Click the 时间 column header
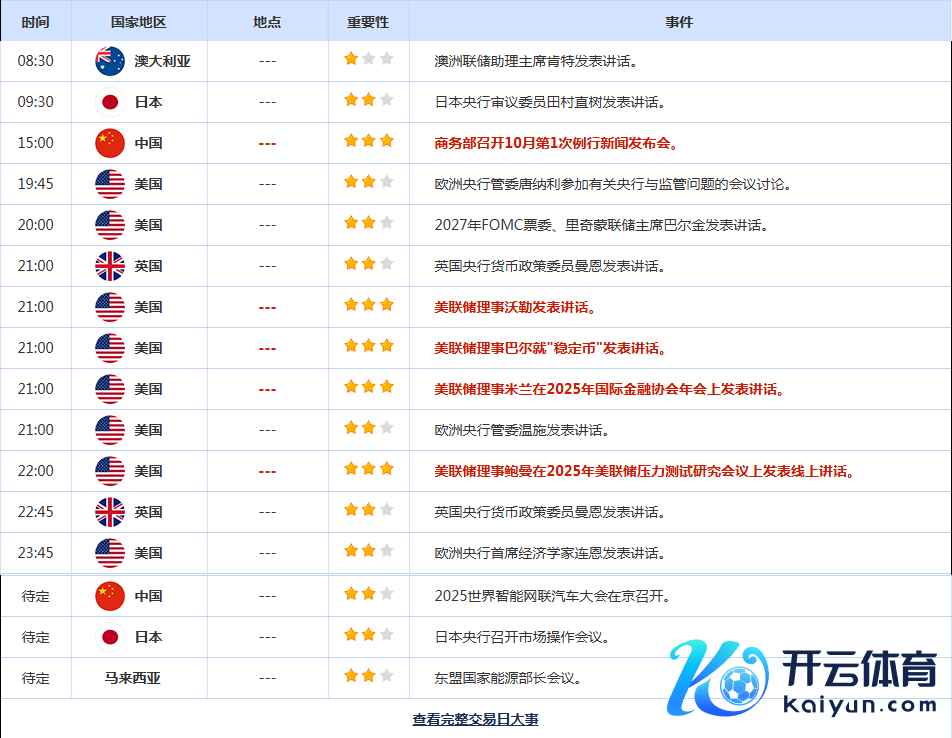Image resolution: width=952 pixels, height=738 pixels. (x=35, y=21)
